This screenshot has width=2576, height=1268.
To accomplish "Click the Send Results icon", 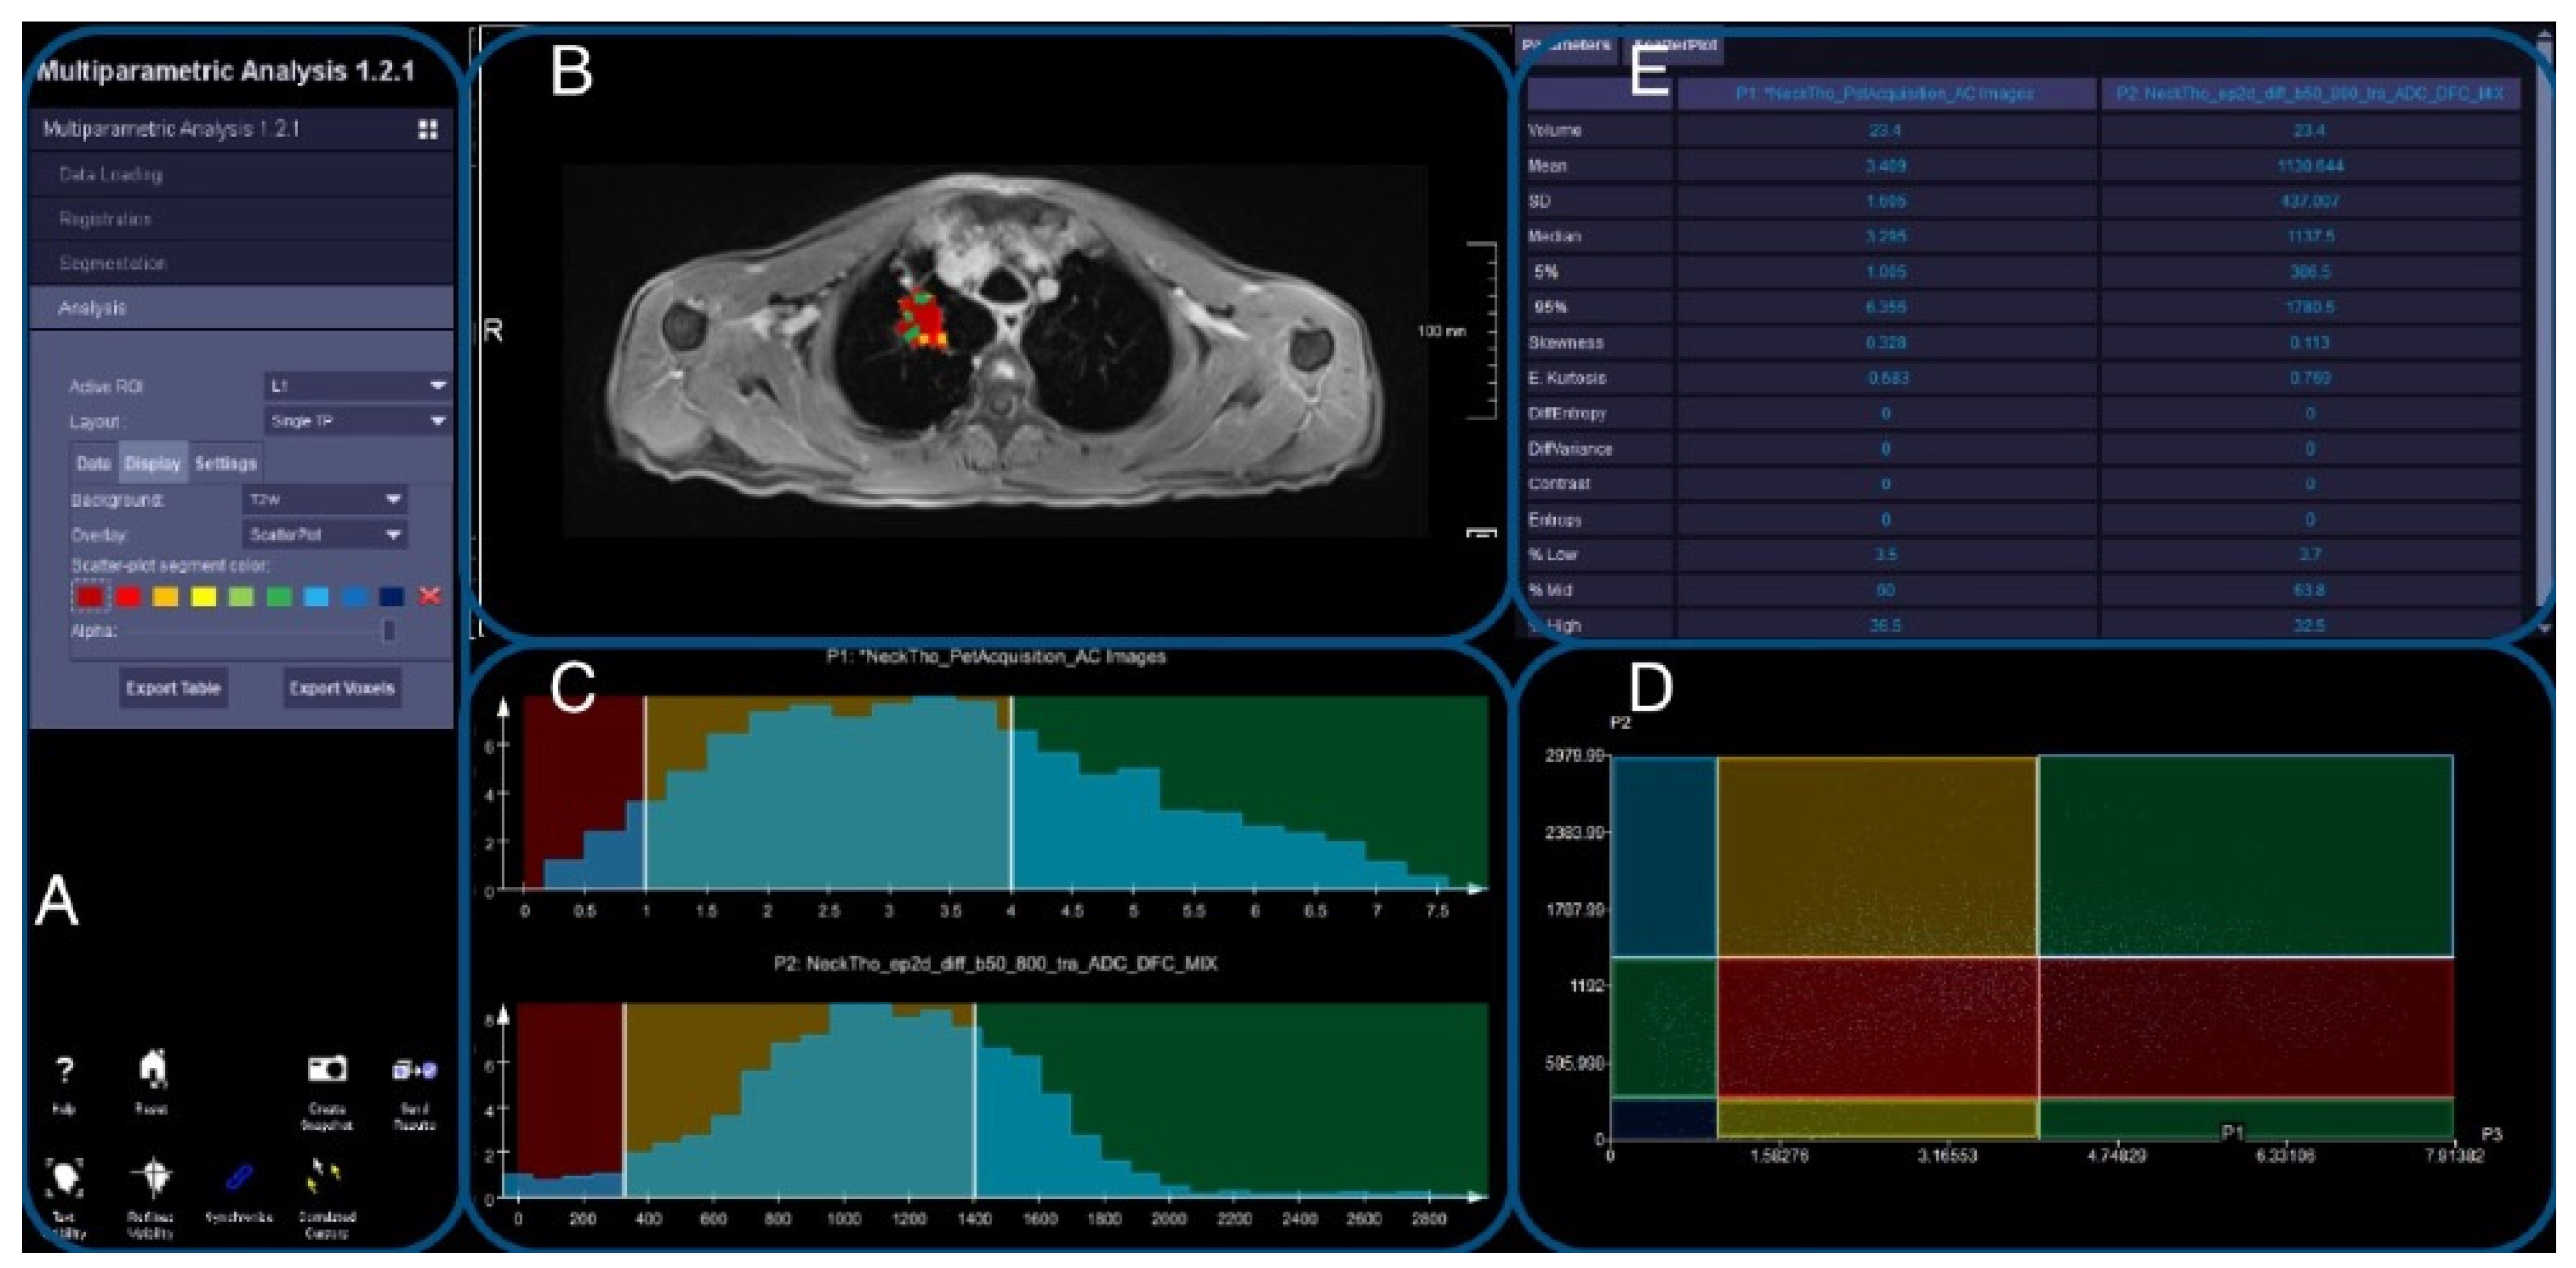I will (x=414, y=1070).
